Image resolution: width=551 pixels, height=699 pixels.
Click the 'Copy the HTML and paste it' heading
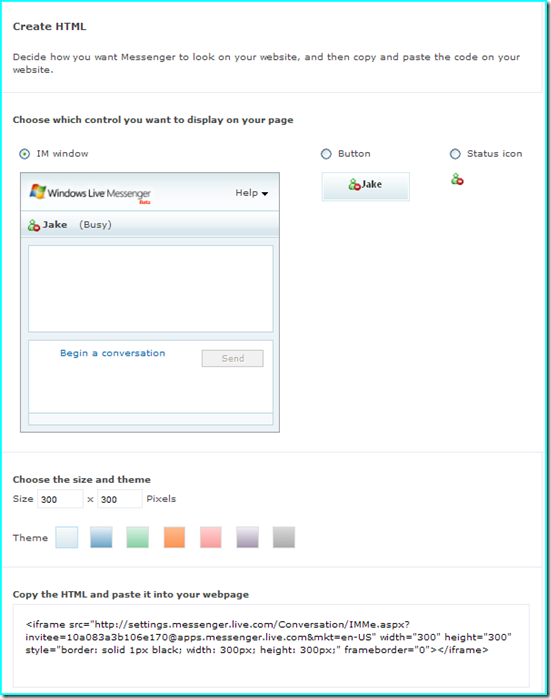click(131, 594)
